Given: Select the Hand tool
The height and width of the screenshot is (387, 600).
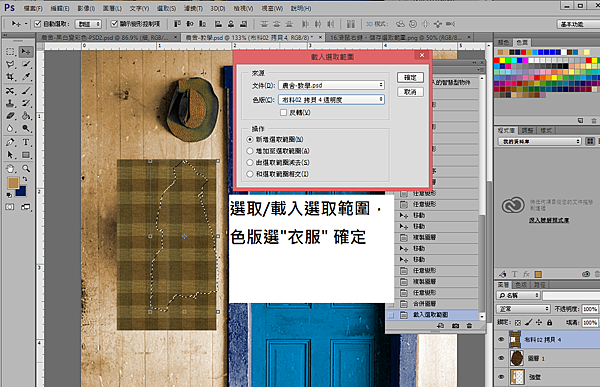Looking at the screenshot, I should click(10, 168).
